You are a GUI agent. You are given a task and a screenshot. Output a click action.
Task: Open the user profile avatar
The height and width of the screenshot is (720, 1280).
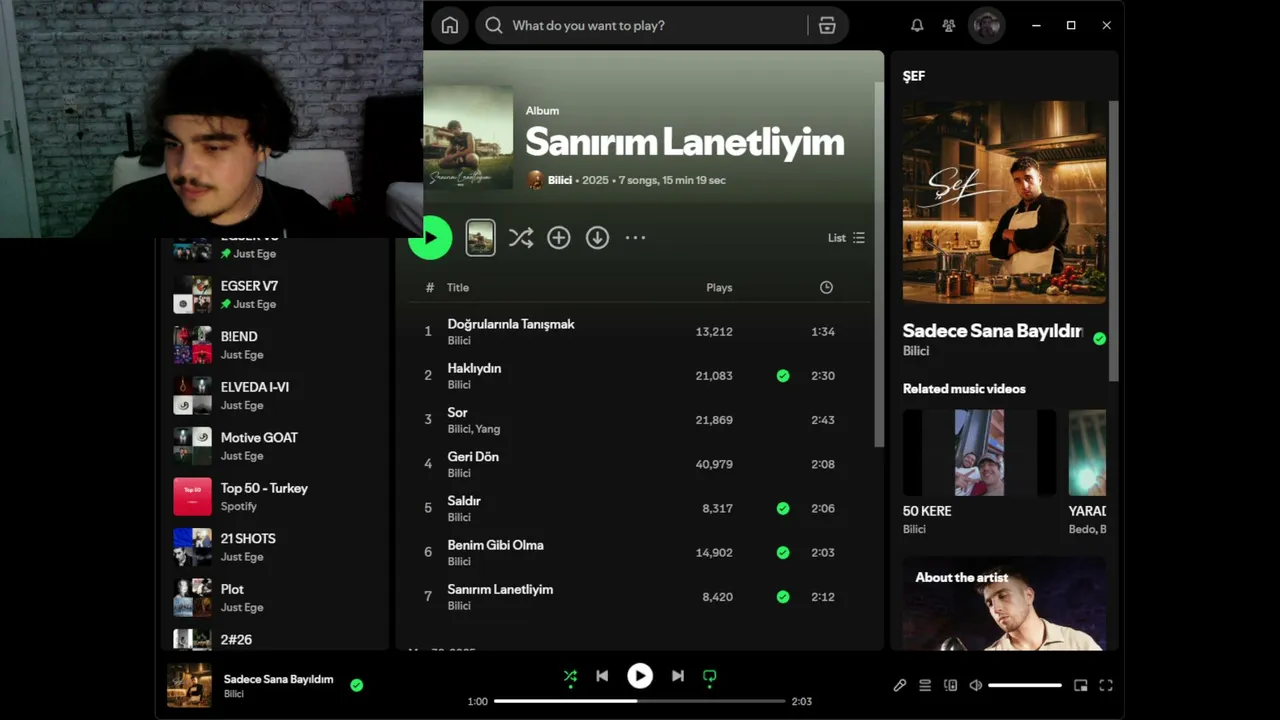[987, 26]
